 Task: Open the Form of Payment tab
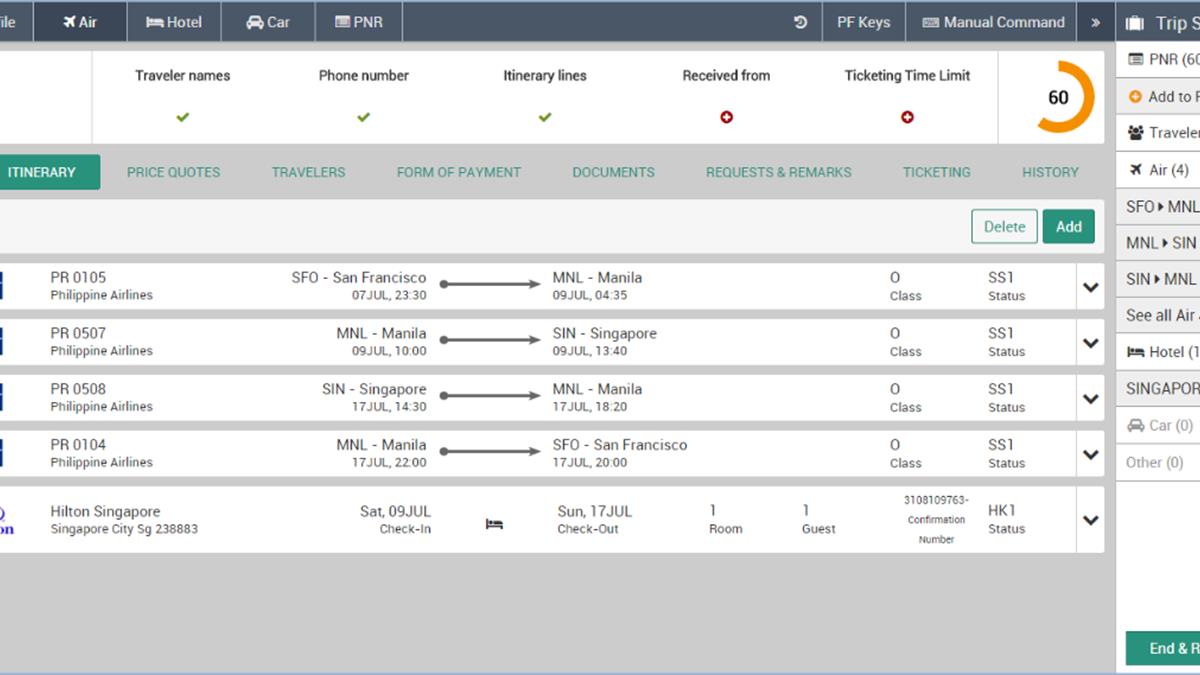(x=458, y=172)
